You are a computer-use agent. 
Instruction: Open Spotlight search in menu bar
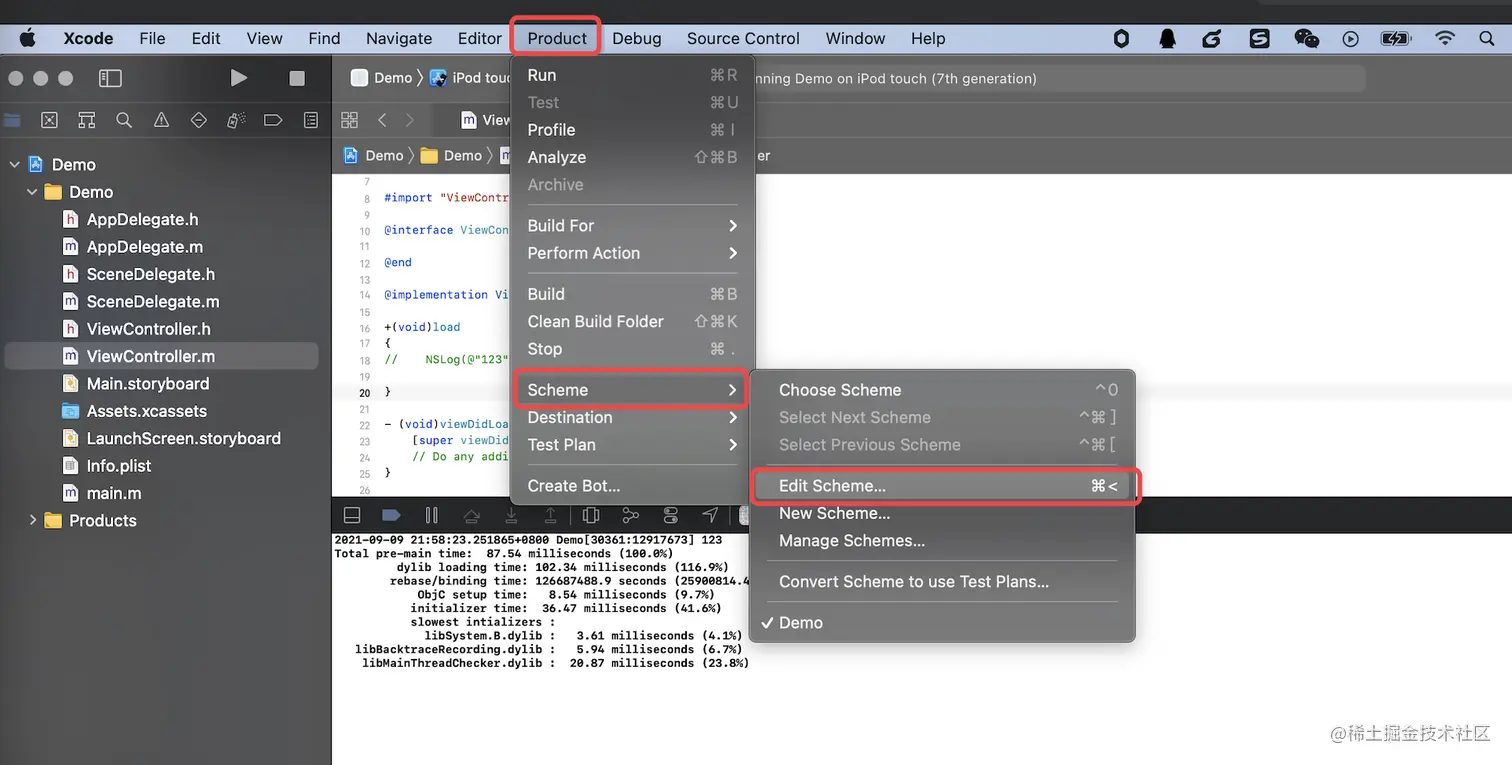point(1486,38)
